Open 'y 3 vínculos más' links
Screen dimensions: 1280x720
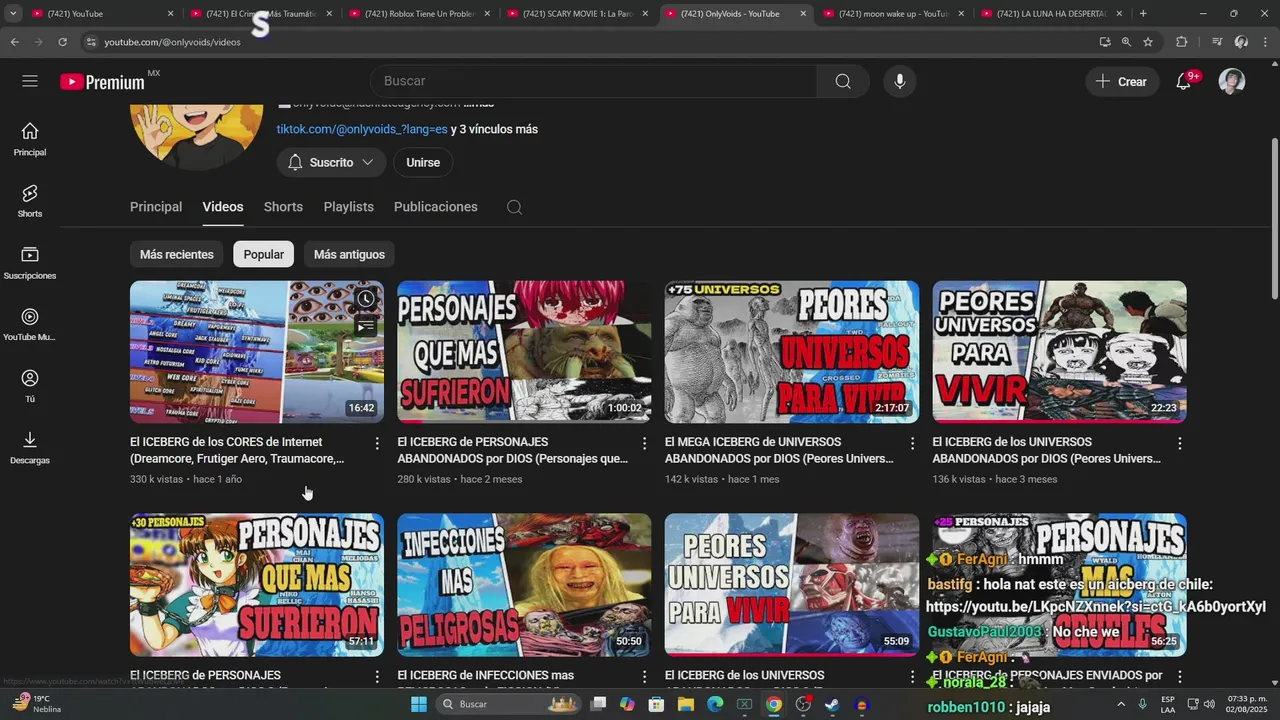click(494, 129)
